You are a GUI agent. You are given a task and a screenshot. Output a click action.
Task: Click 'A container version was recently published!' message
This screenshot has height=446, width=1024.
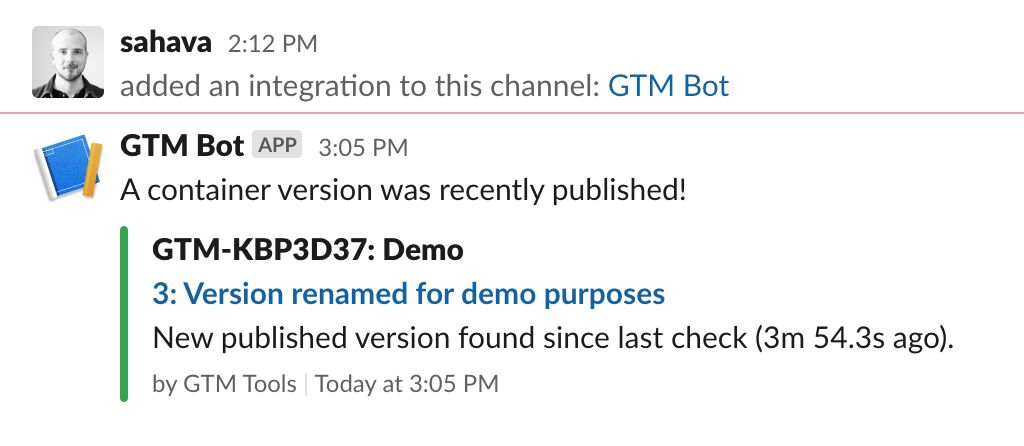(404, 191)
